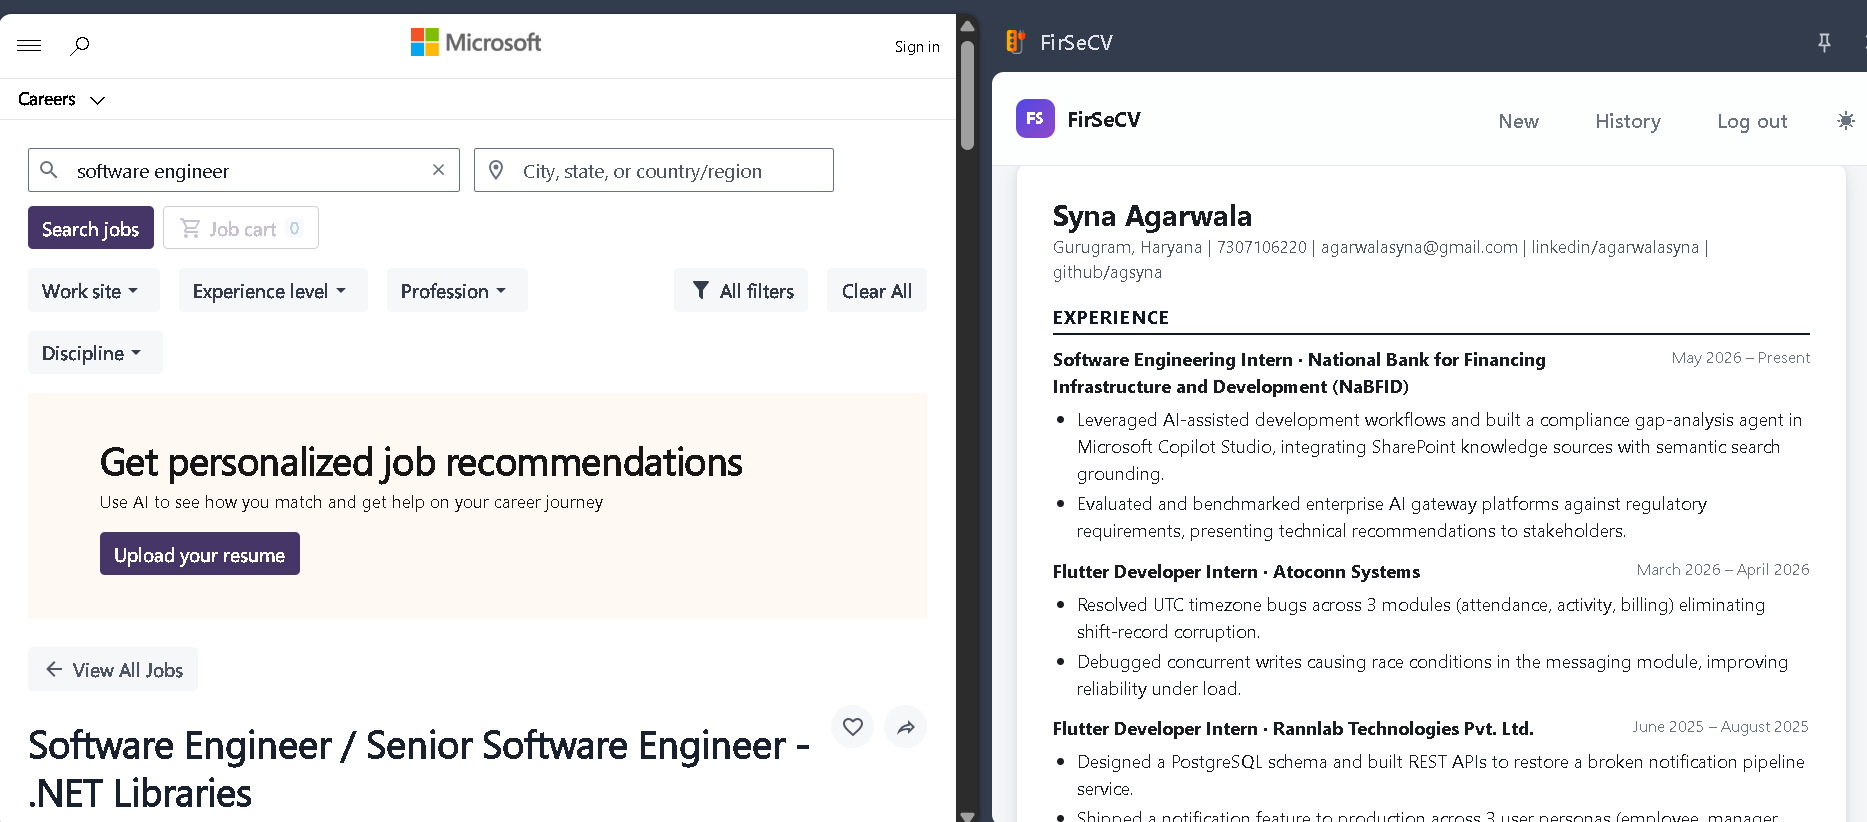1867x822 pixels.
Task: Click the Microsoft page vertical scrollbar thumb
Action: coord(967,95)
